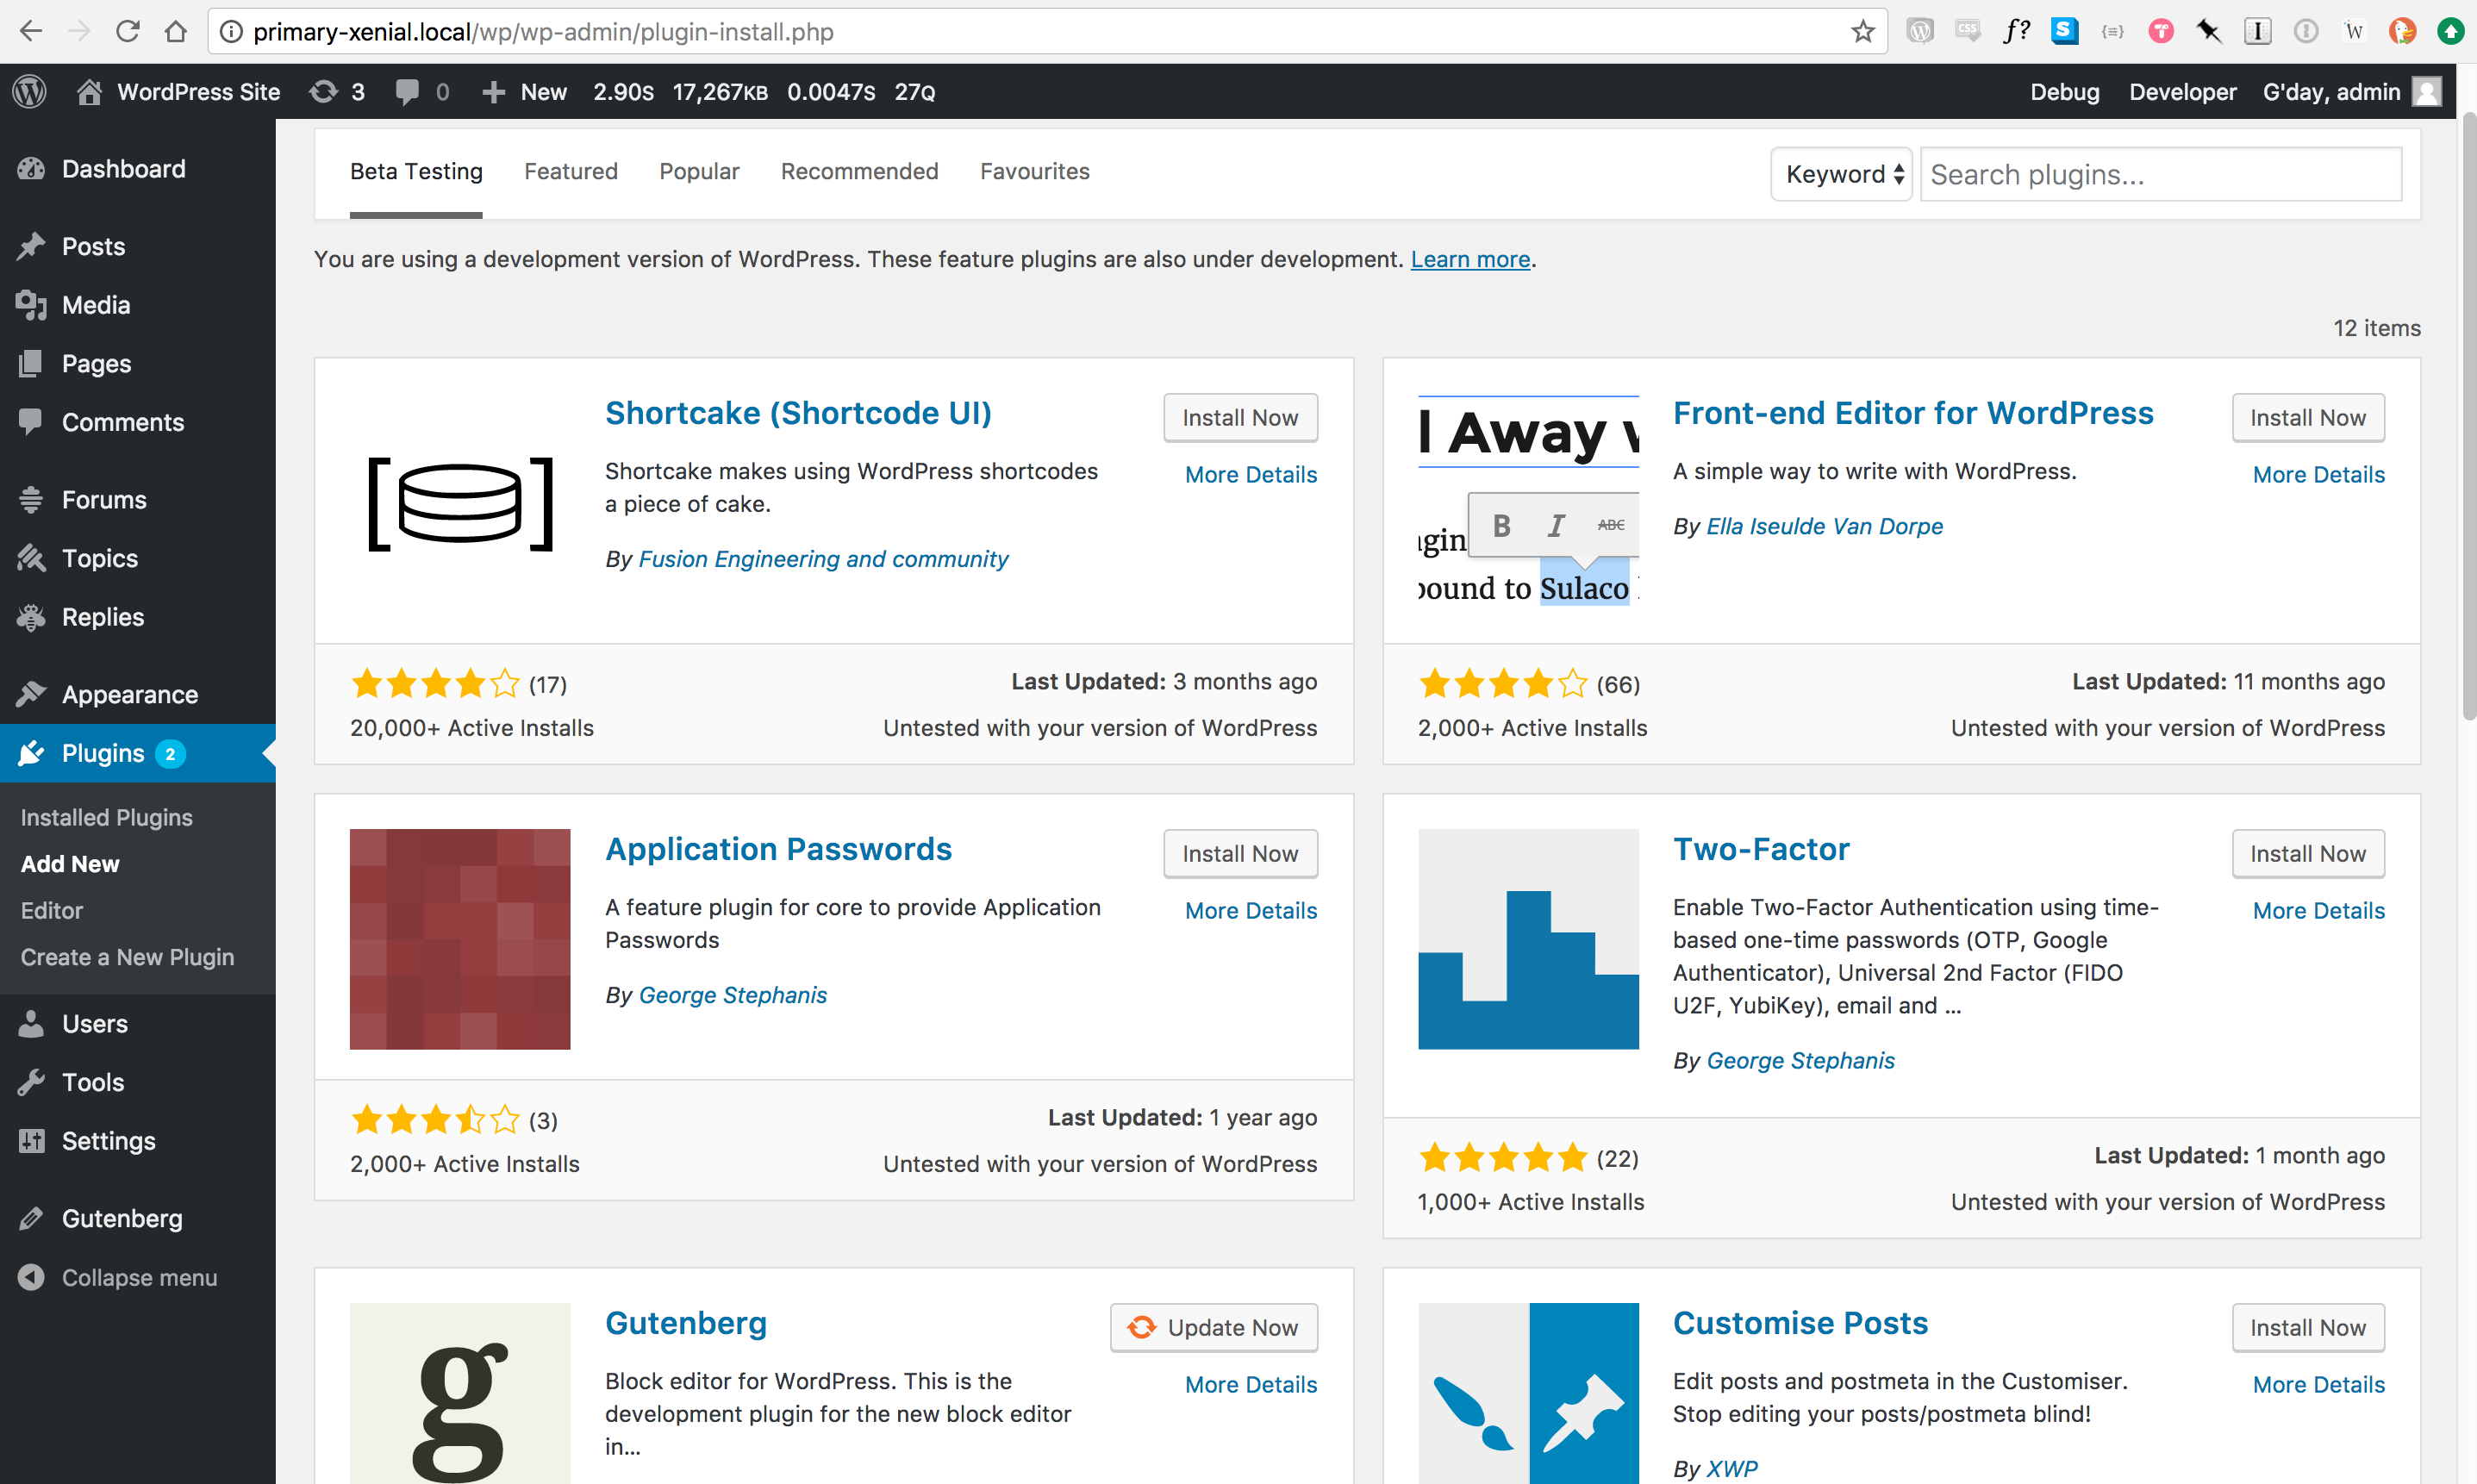The height and width of the screenshot is (1484, 2477).
Task: Open the Posts menu
Action: coord(138,246)
